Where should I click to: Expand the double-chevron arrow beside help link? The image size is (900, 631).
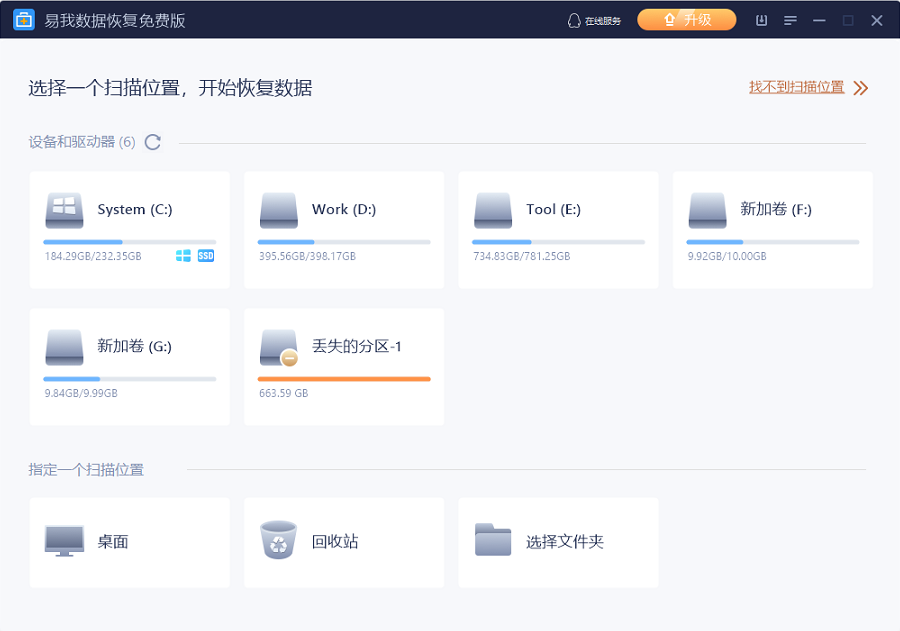(x=860, y=88)
